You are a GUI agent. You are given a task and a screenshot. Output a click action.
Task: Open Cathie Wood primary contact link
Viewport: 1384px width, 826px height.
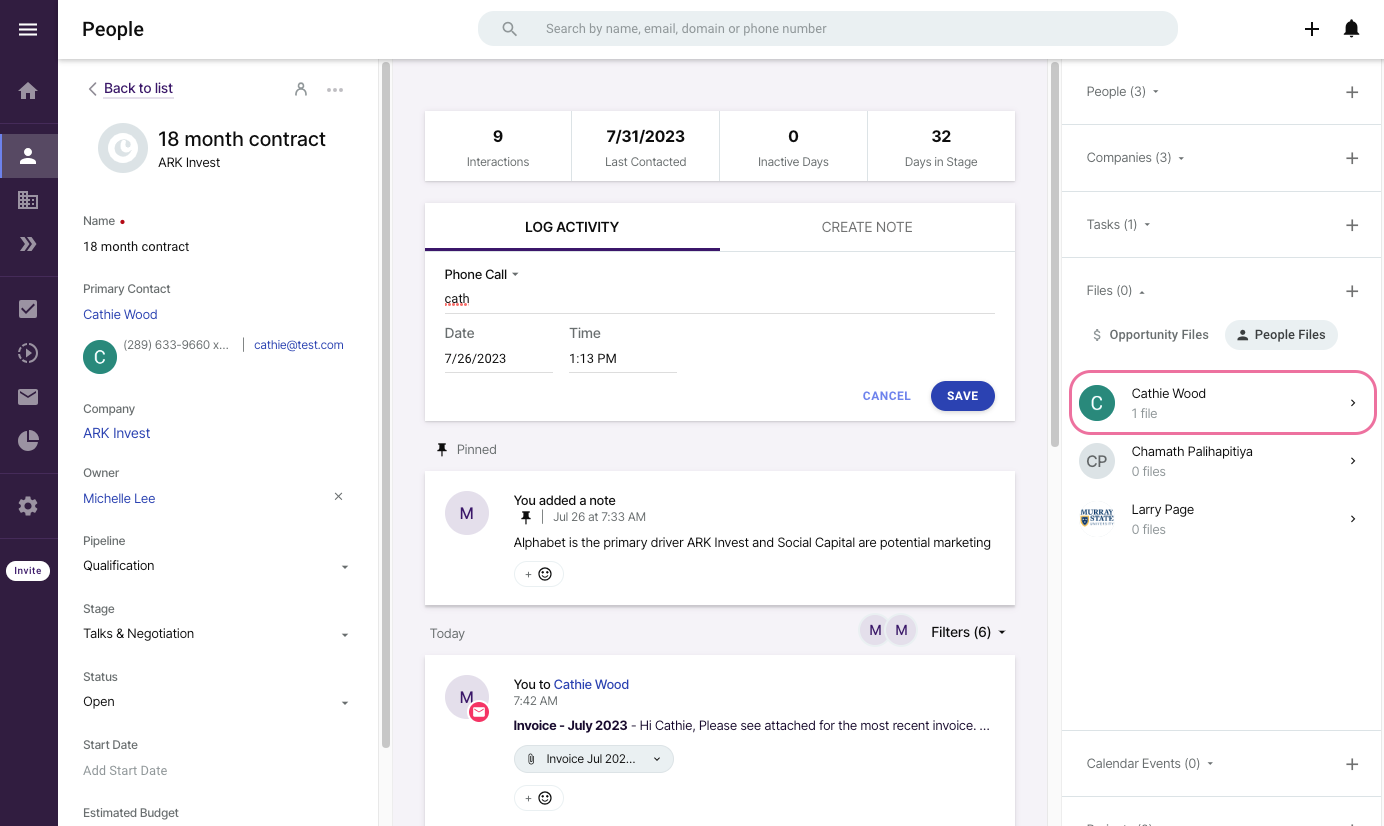click(120, 314)
